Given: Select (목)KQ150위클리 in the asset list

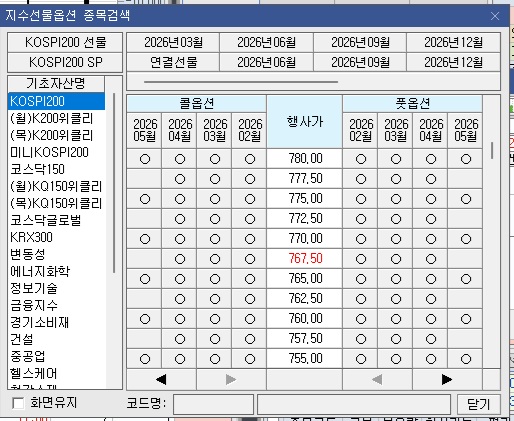Looking at the screenshot, I should pyautogui.click(x=56, y=203).
